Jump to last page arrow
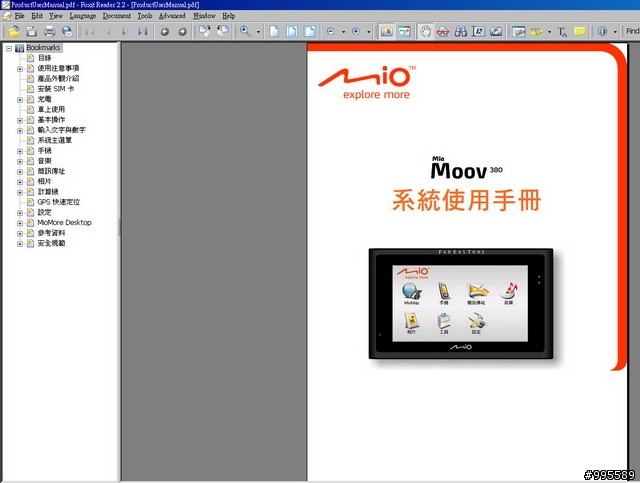Screen dimensions: 640x483 pyautogui.click(x=142, y=31)
